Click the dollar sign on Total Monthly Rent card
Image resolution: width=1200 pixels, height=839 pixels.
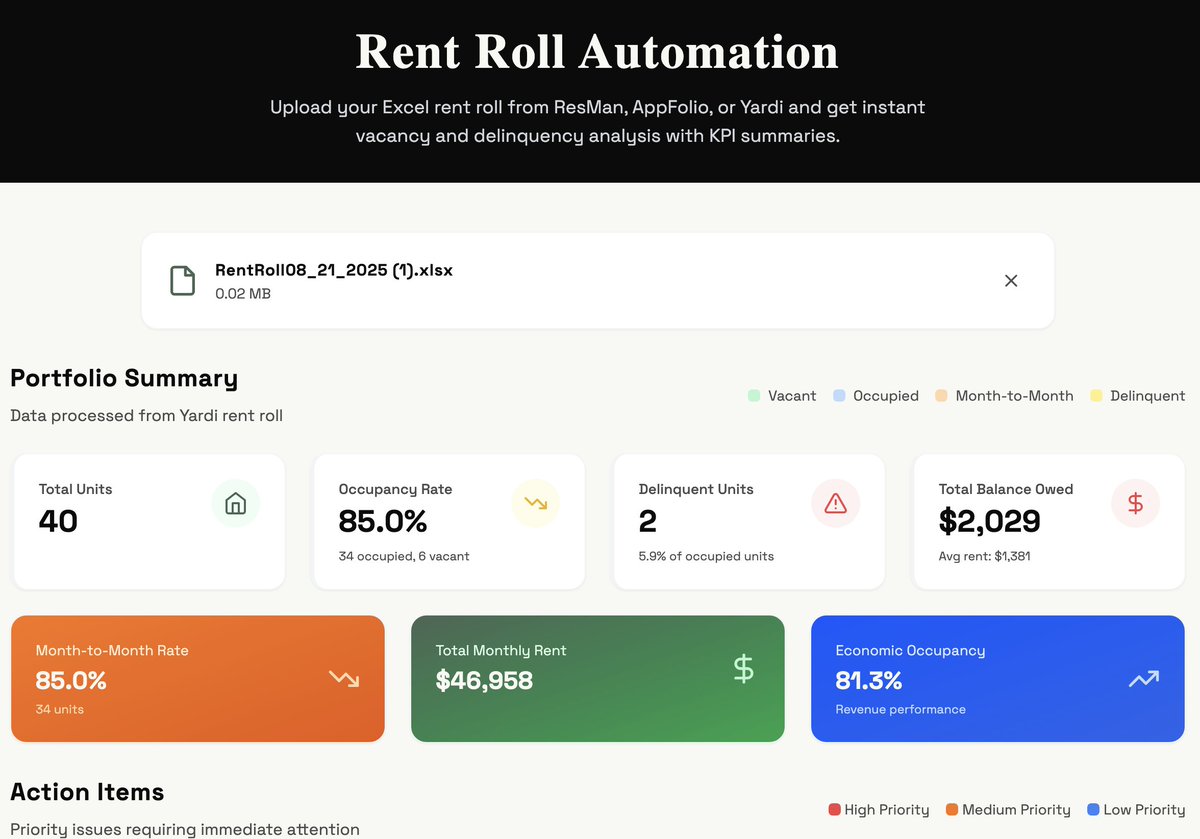(744, 678)
